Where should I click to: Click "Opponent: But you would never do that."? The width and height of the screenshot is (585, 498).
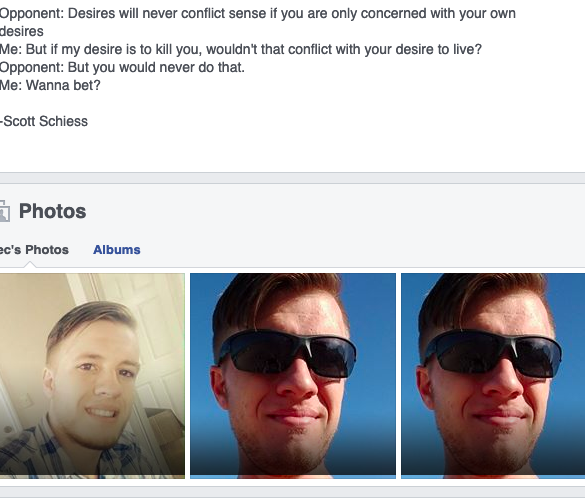point(122,68)
